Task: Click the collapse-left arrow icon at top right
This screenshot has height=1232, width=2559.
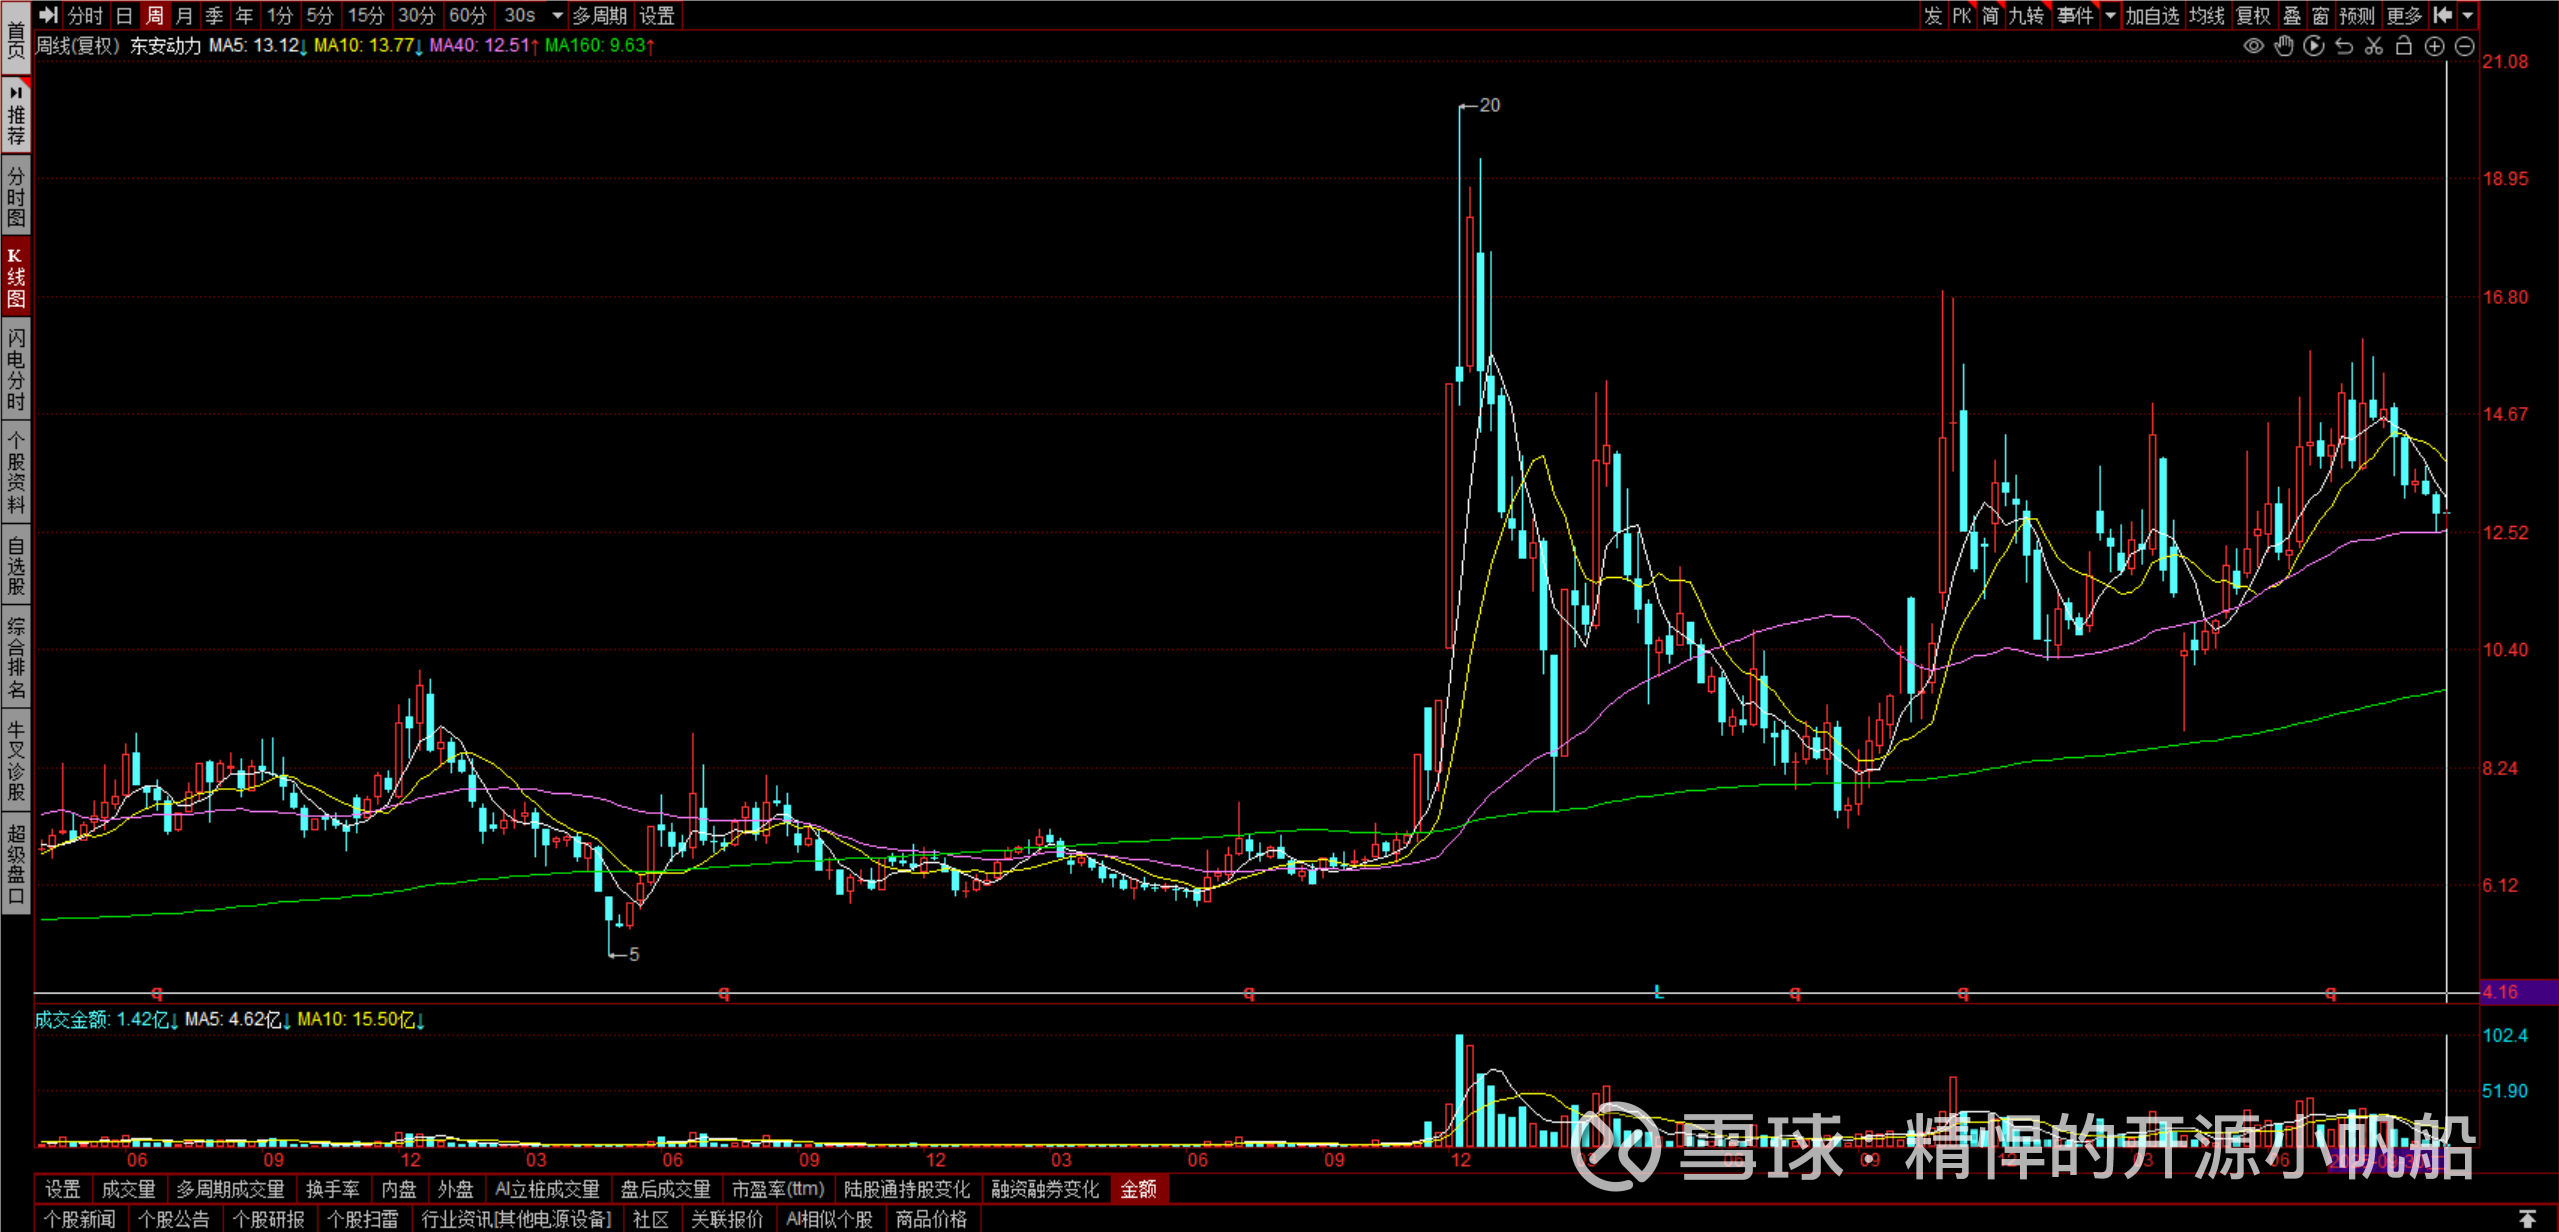Action: coord(2443,15)
